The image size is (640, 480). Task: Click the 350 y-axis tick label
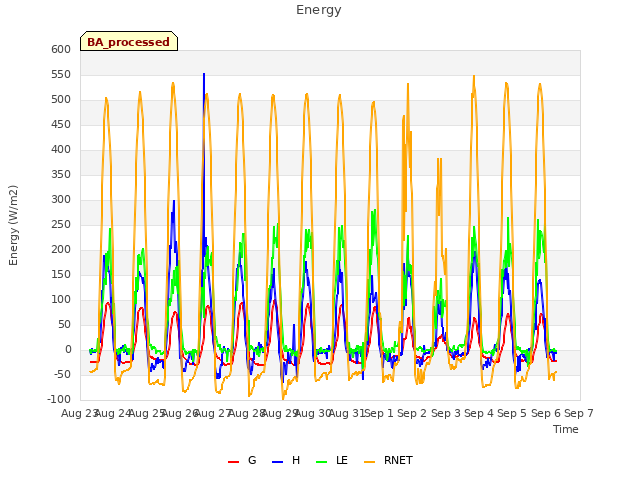61,175
